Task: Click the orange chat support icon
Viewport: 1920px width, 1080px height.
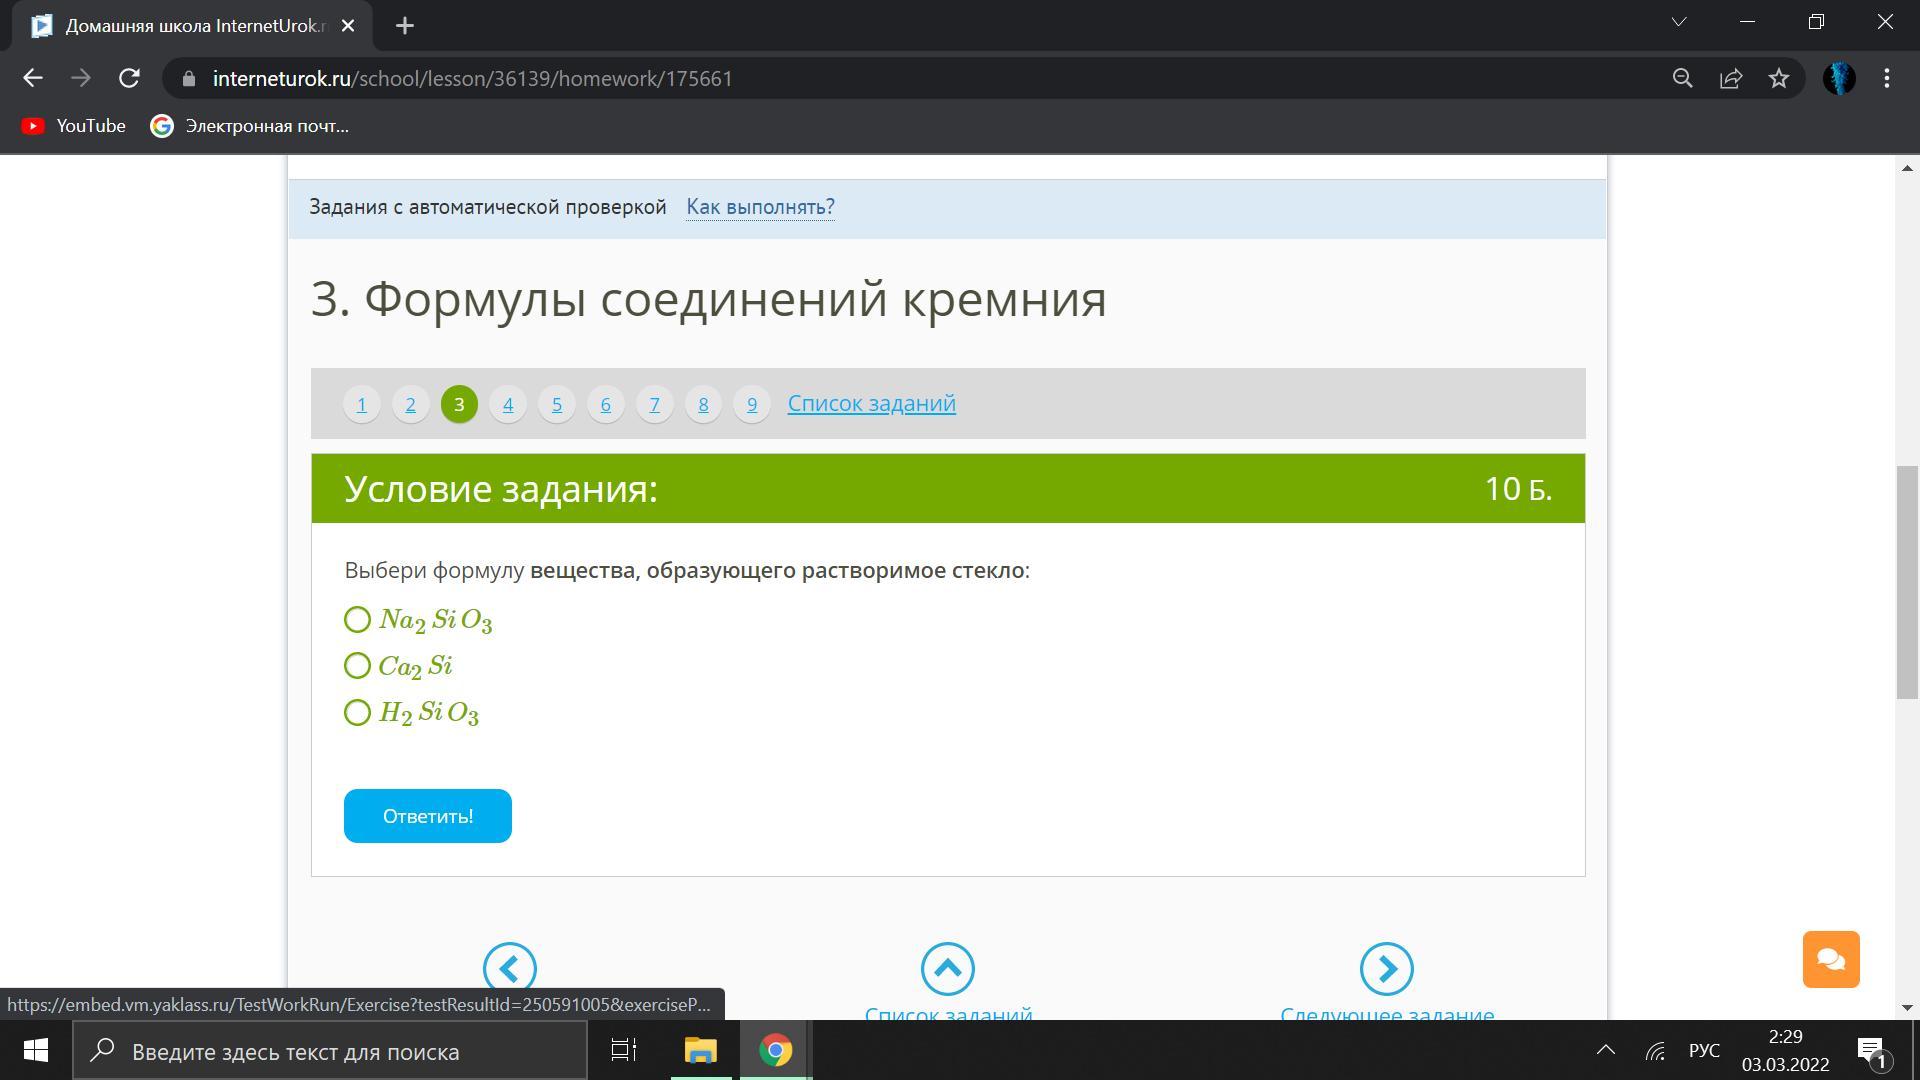Action: click(x=1830, y=959)
